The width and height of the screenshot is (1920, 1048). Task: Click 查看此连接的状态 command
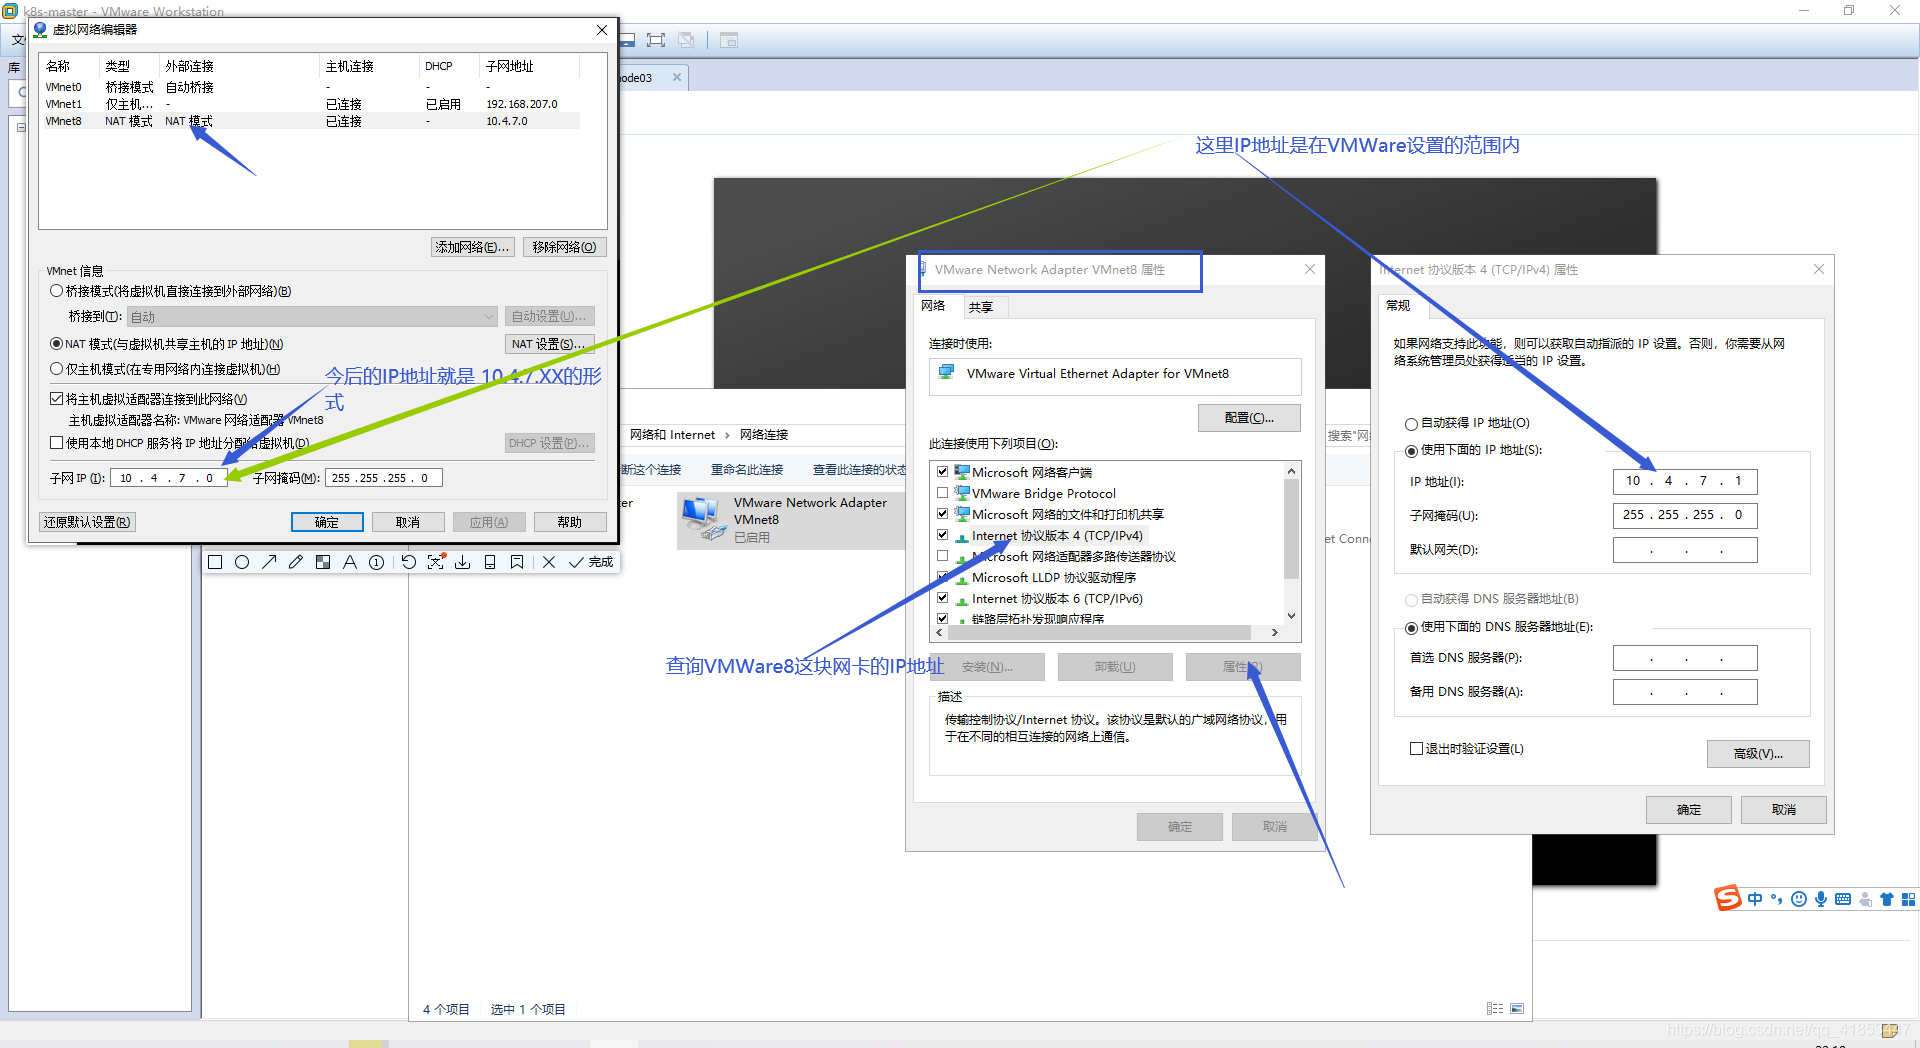pyautogui.click(x=859, y=470)
